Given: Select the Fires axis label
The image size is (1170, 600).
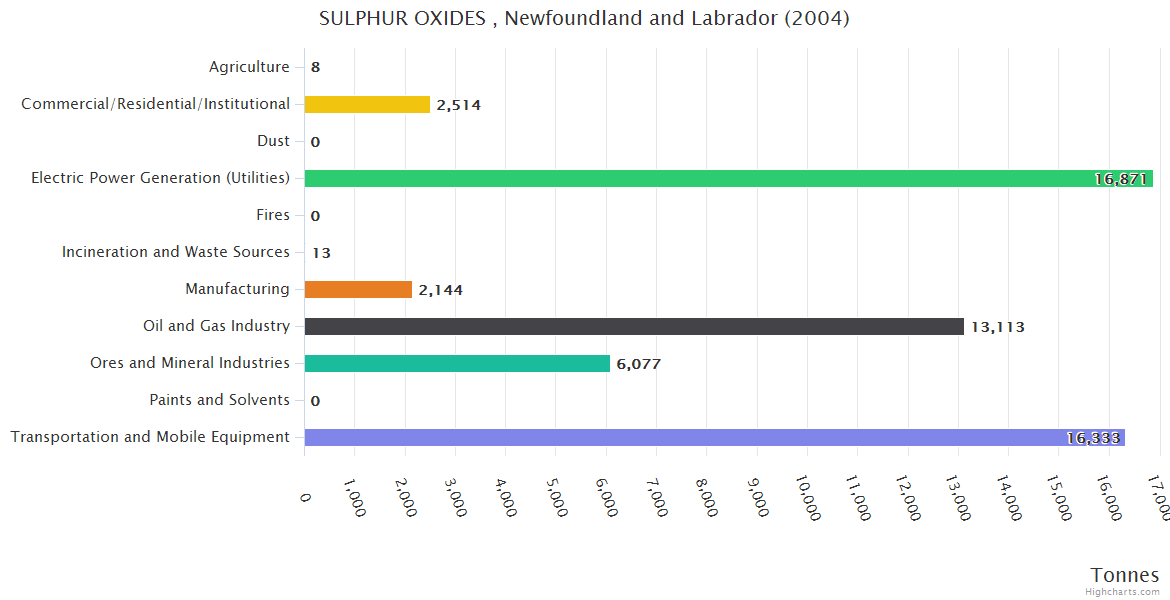Looking at the screenshot, I should coord(273,215).
